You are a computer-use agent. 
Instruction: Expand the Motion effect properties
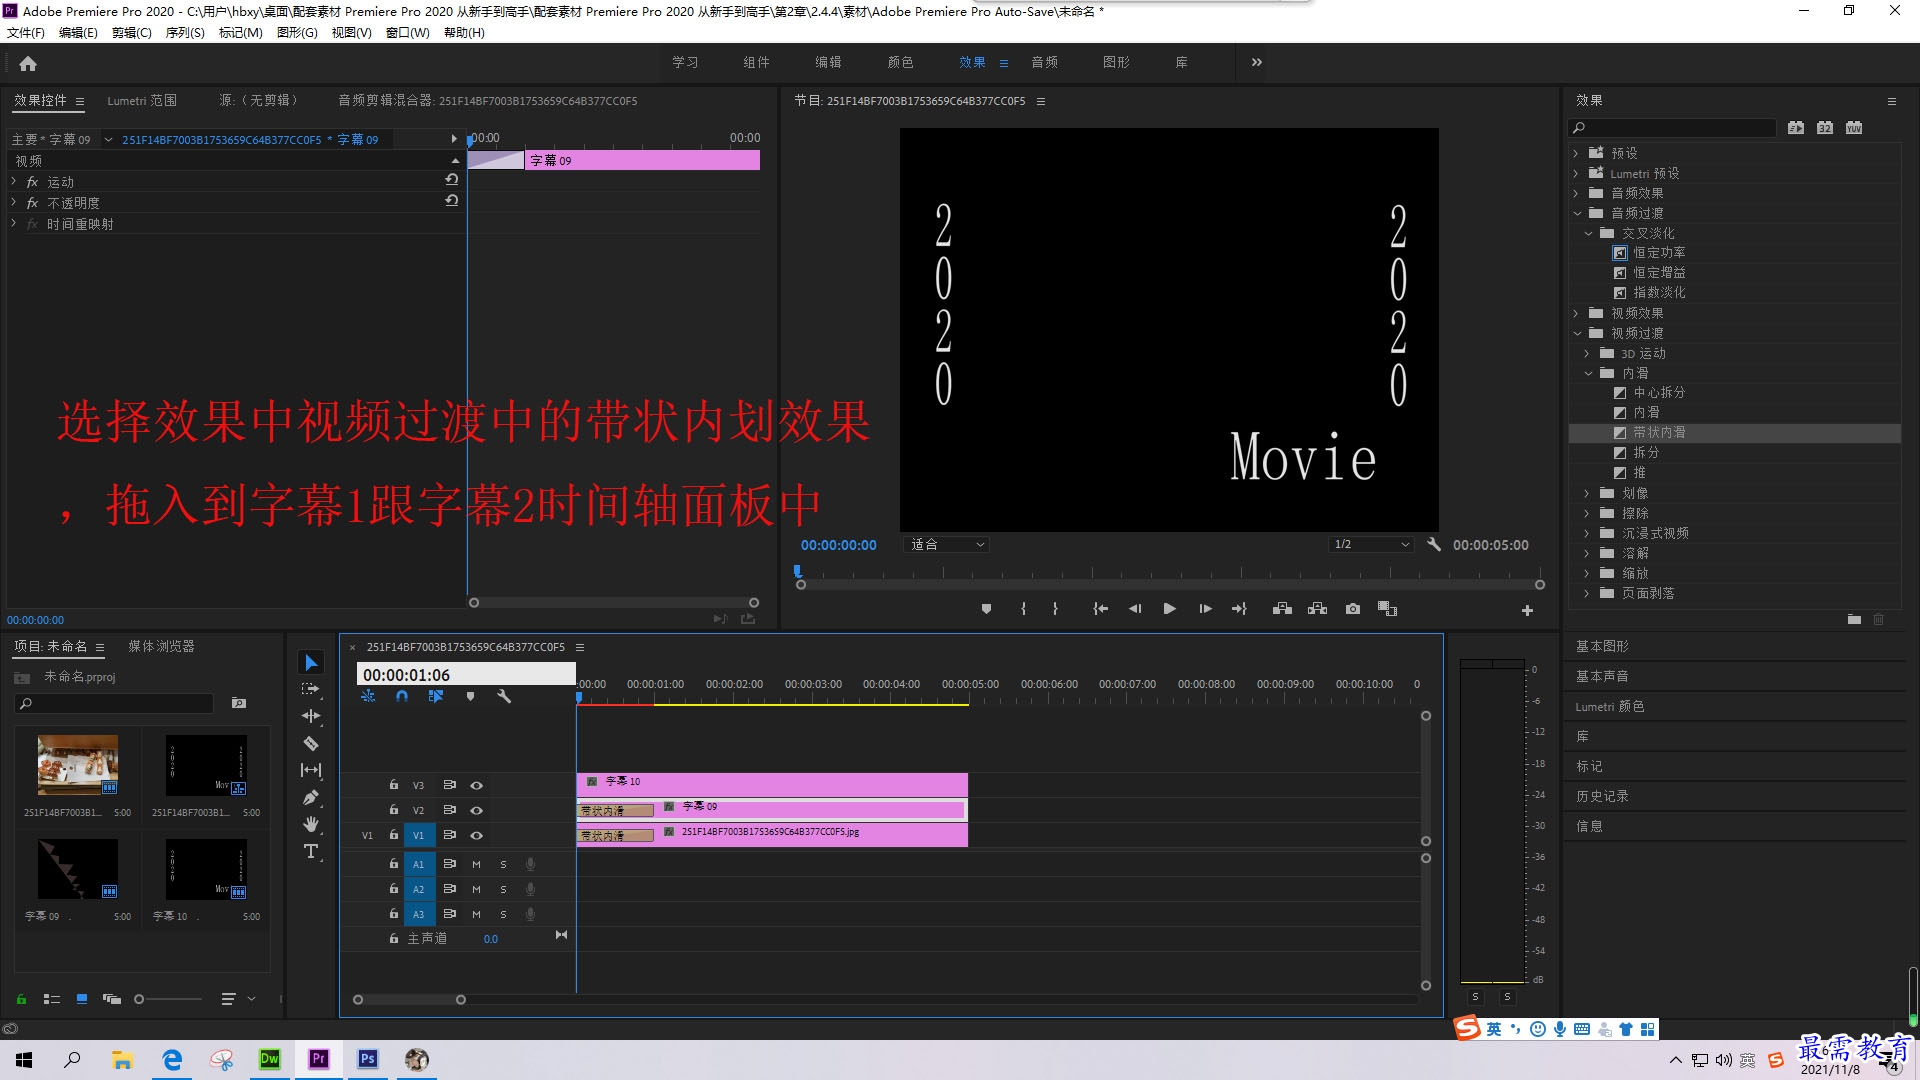point(14,181)
